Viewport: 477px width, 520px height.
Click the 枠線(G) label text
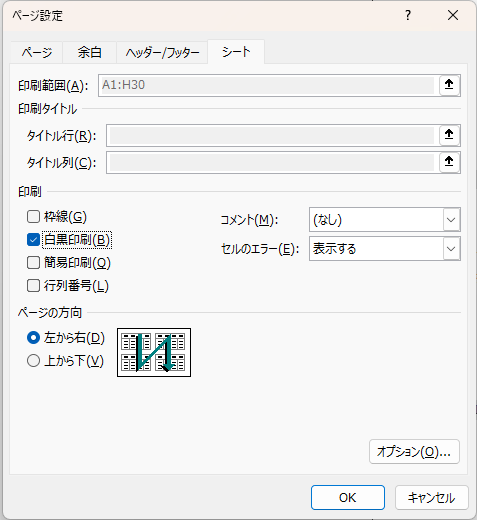coord(65,217)
